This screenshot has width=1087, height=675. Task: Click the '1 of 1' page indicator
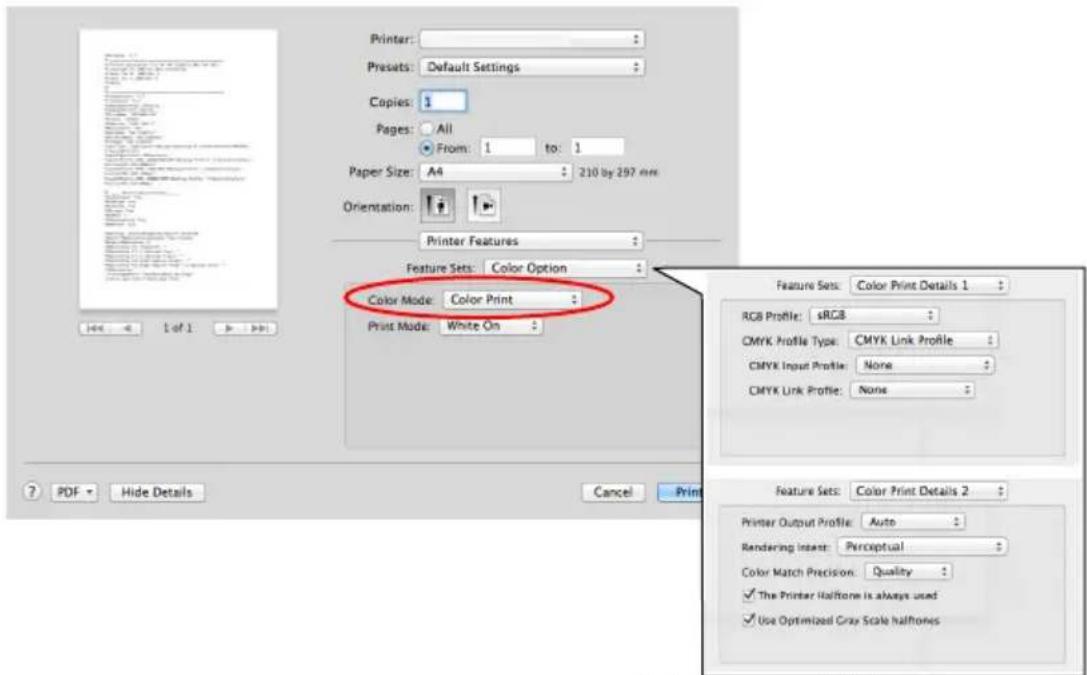(177, 328)
